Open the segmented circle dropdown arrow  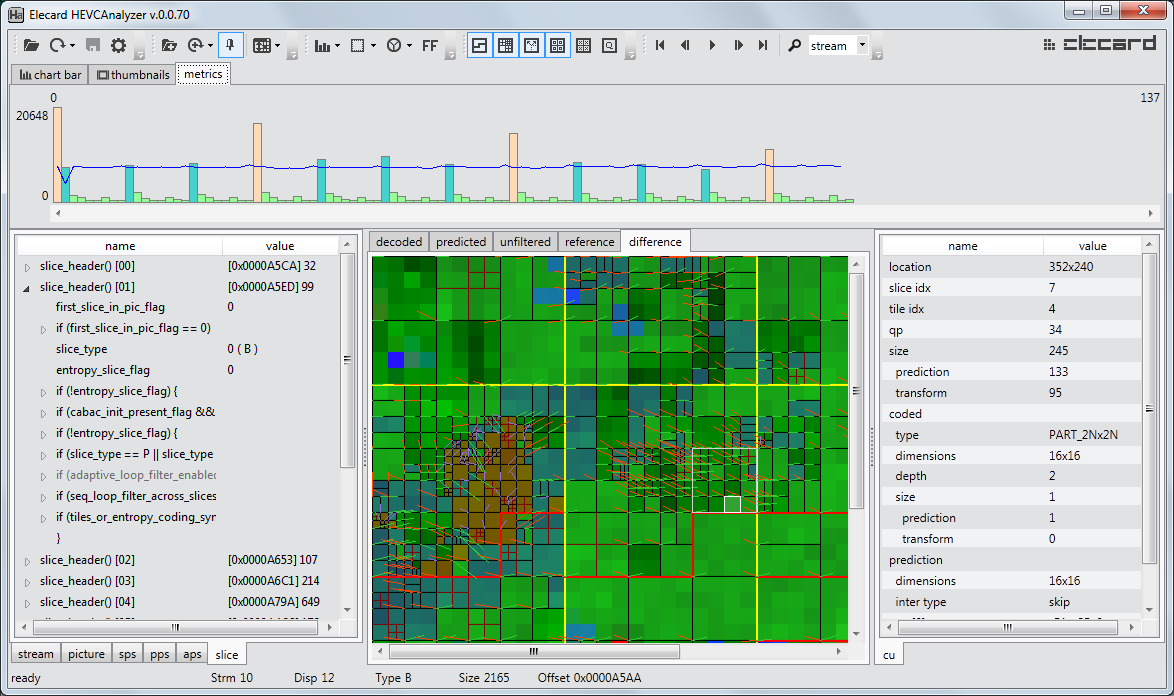[409, 46]
